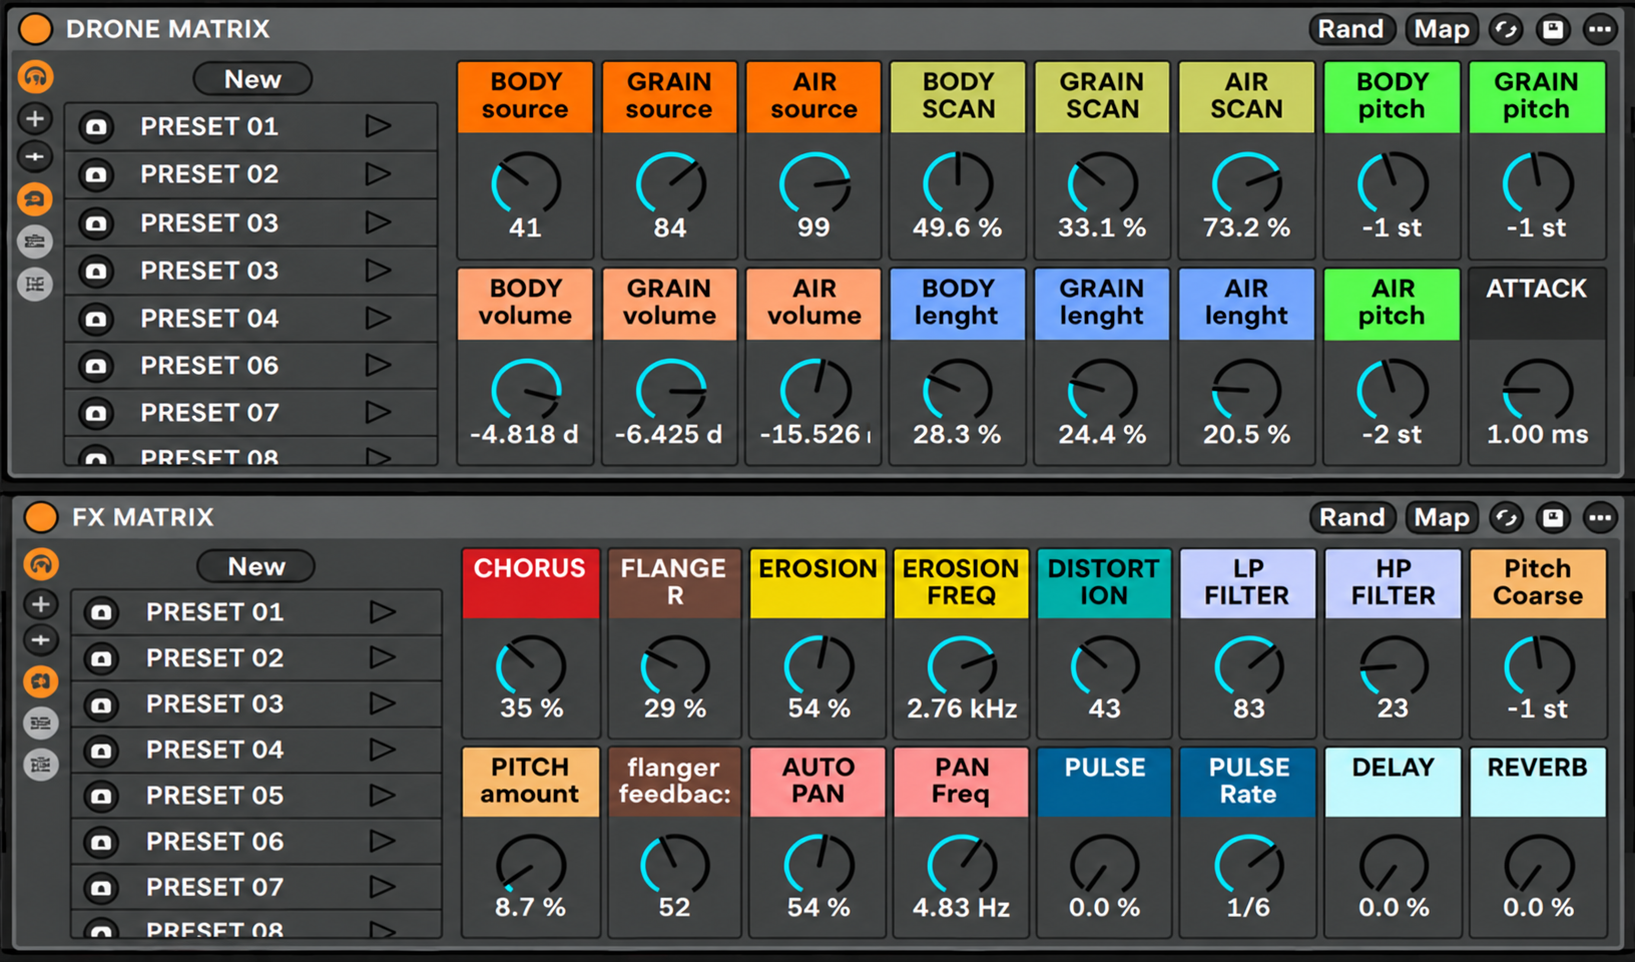Show the devices view in FX MATRIX sidebar
This screenshot has height=962, width=1635.
pos(41,765)
